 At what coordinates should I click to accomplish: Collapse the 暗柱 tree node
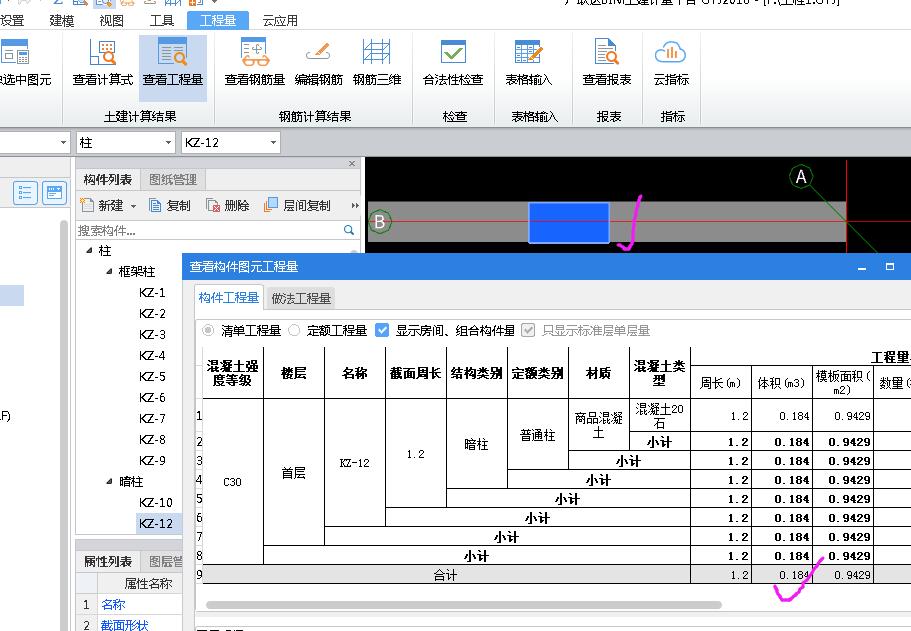pos(109,482)
